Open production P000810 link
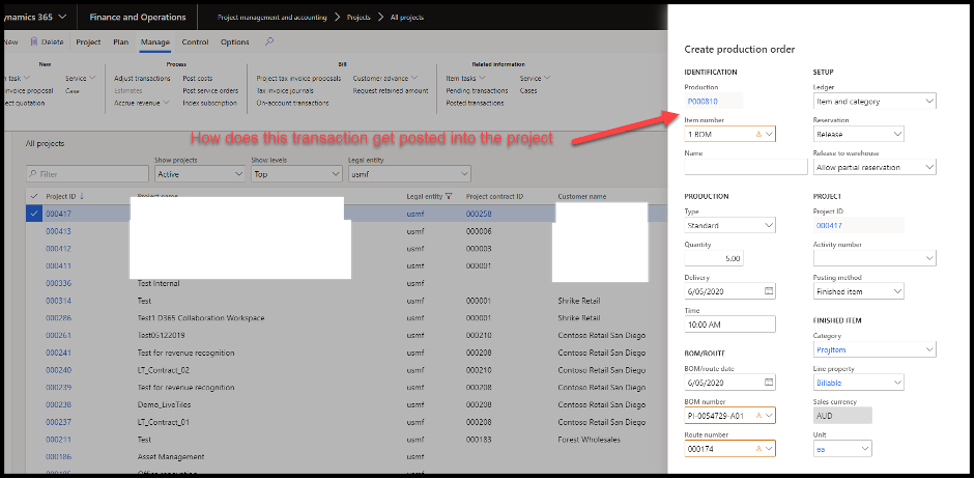 [x=703, y=101]
